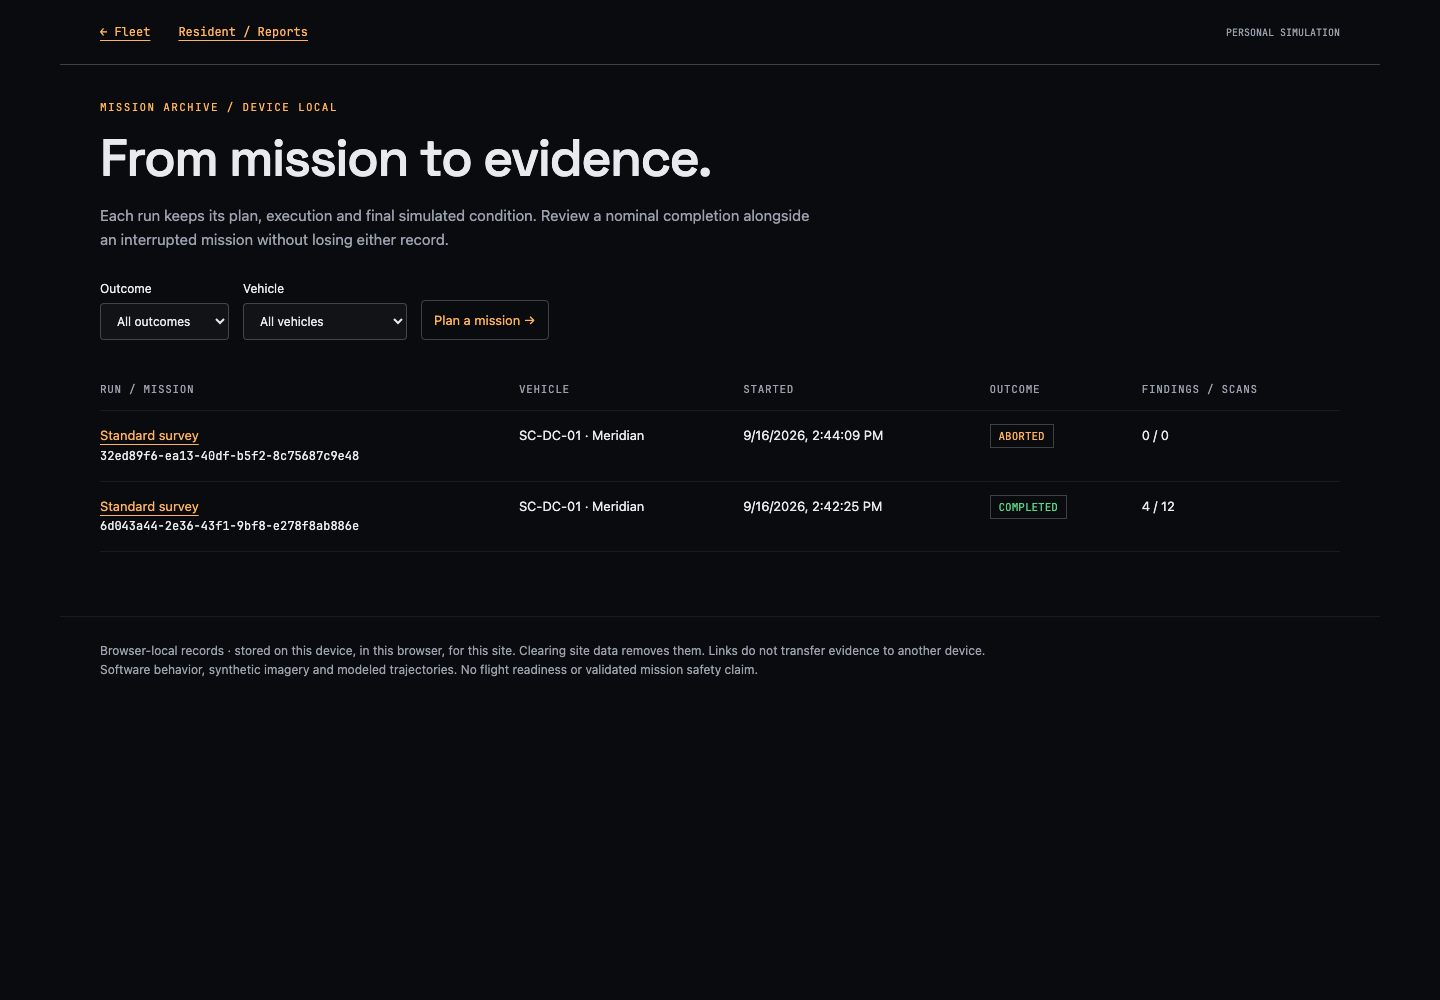The image size is (1440, 1000).
Task: Open the completed Standard survey run
Action: pos(149,507)
